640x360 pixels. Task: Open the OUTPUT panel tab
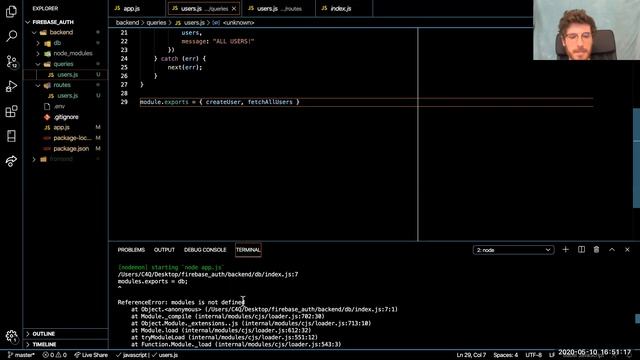(x=164, y=250)
